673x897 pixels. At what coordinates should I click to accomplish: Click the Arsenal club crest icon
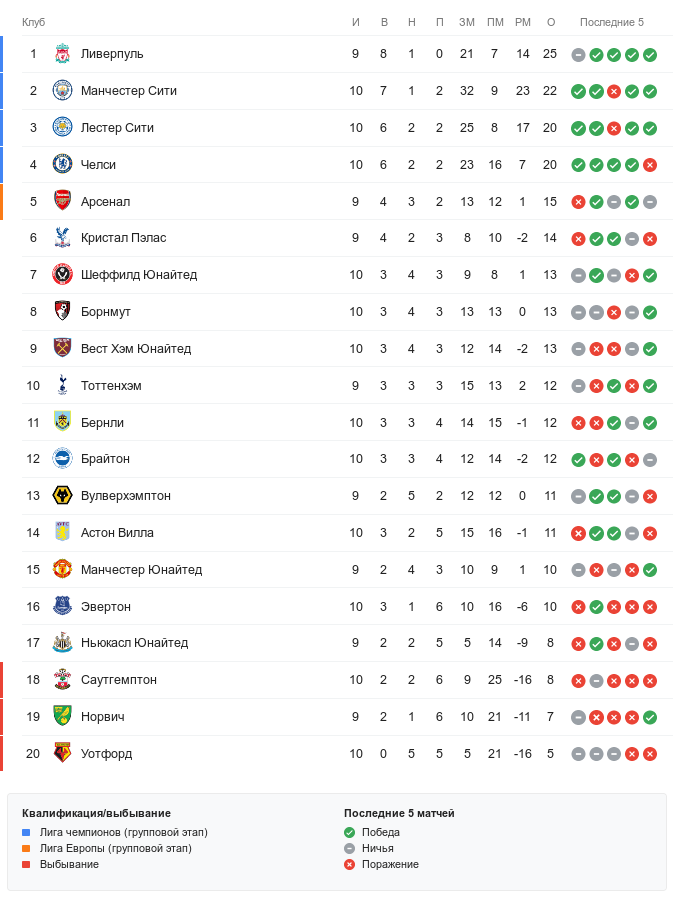pos(62,201)
